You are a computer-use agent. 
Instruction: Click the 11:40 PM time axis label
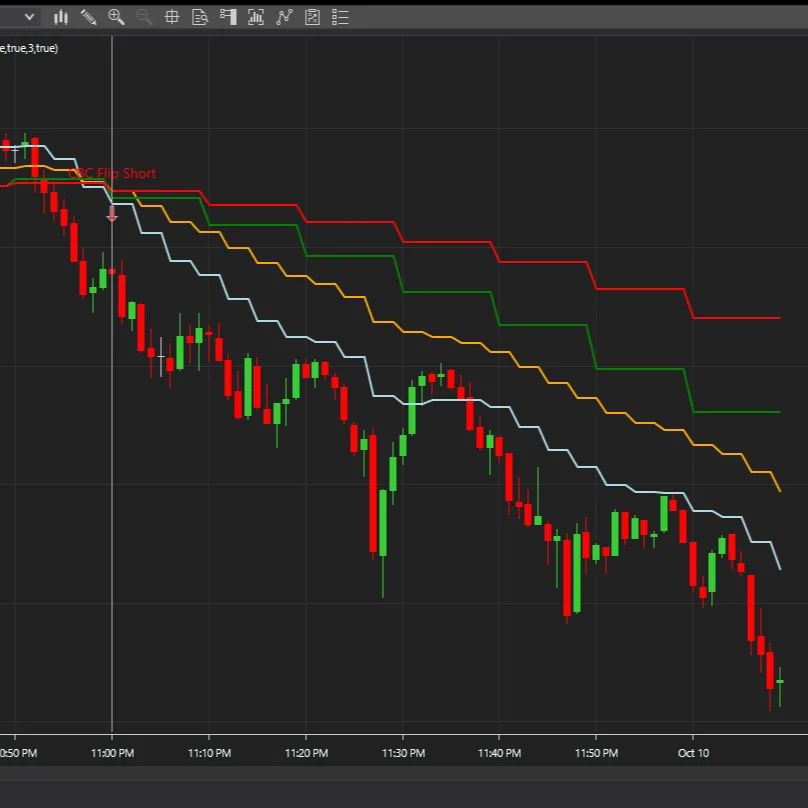pyautogui.click(x=499, y=753)
